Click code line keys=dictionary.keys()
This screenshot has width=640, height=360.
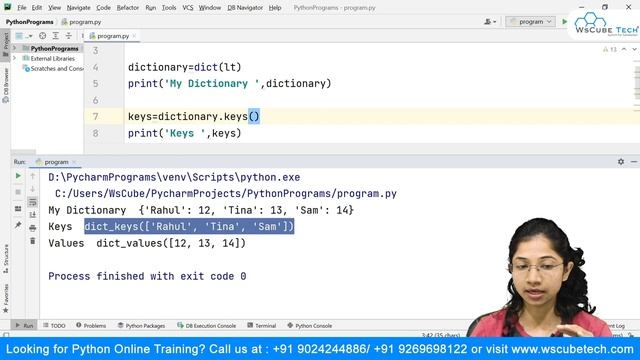[x=193, y=117]
